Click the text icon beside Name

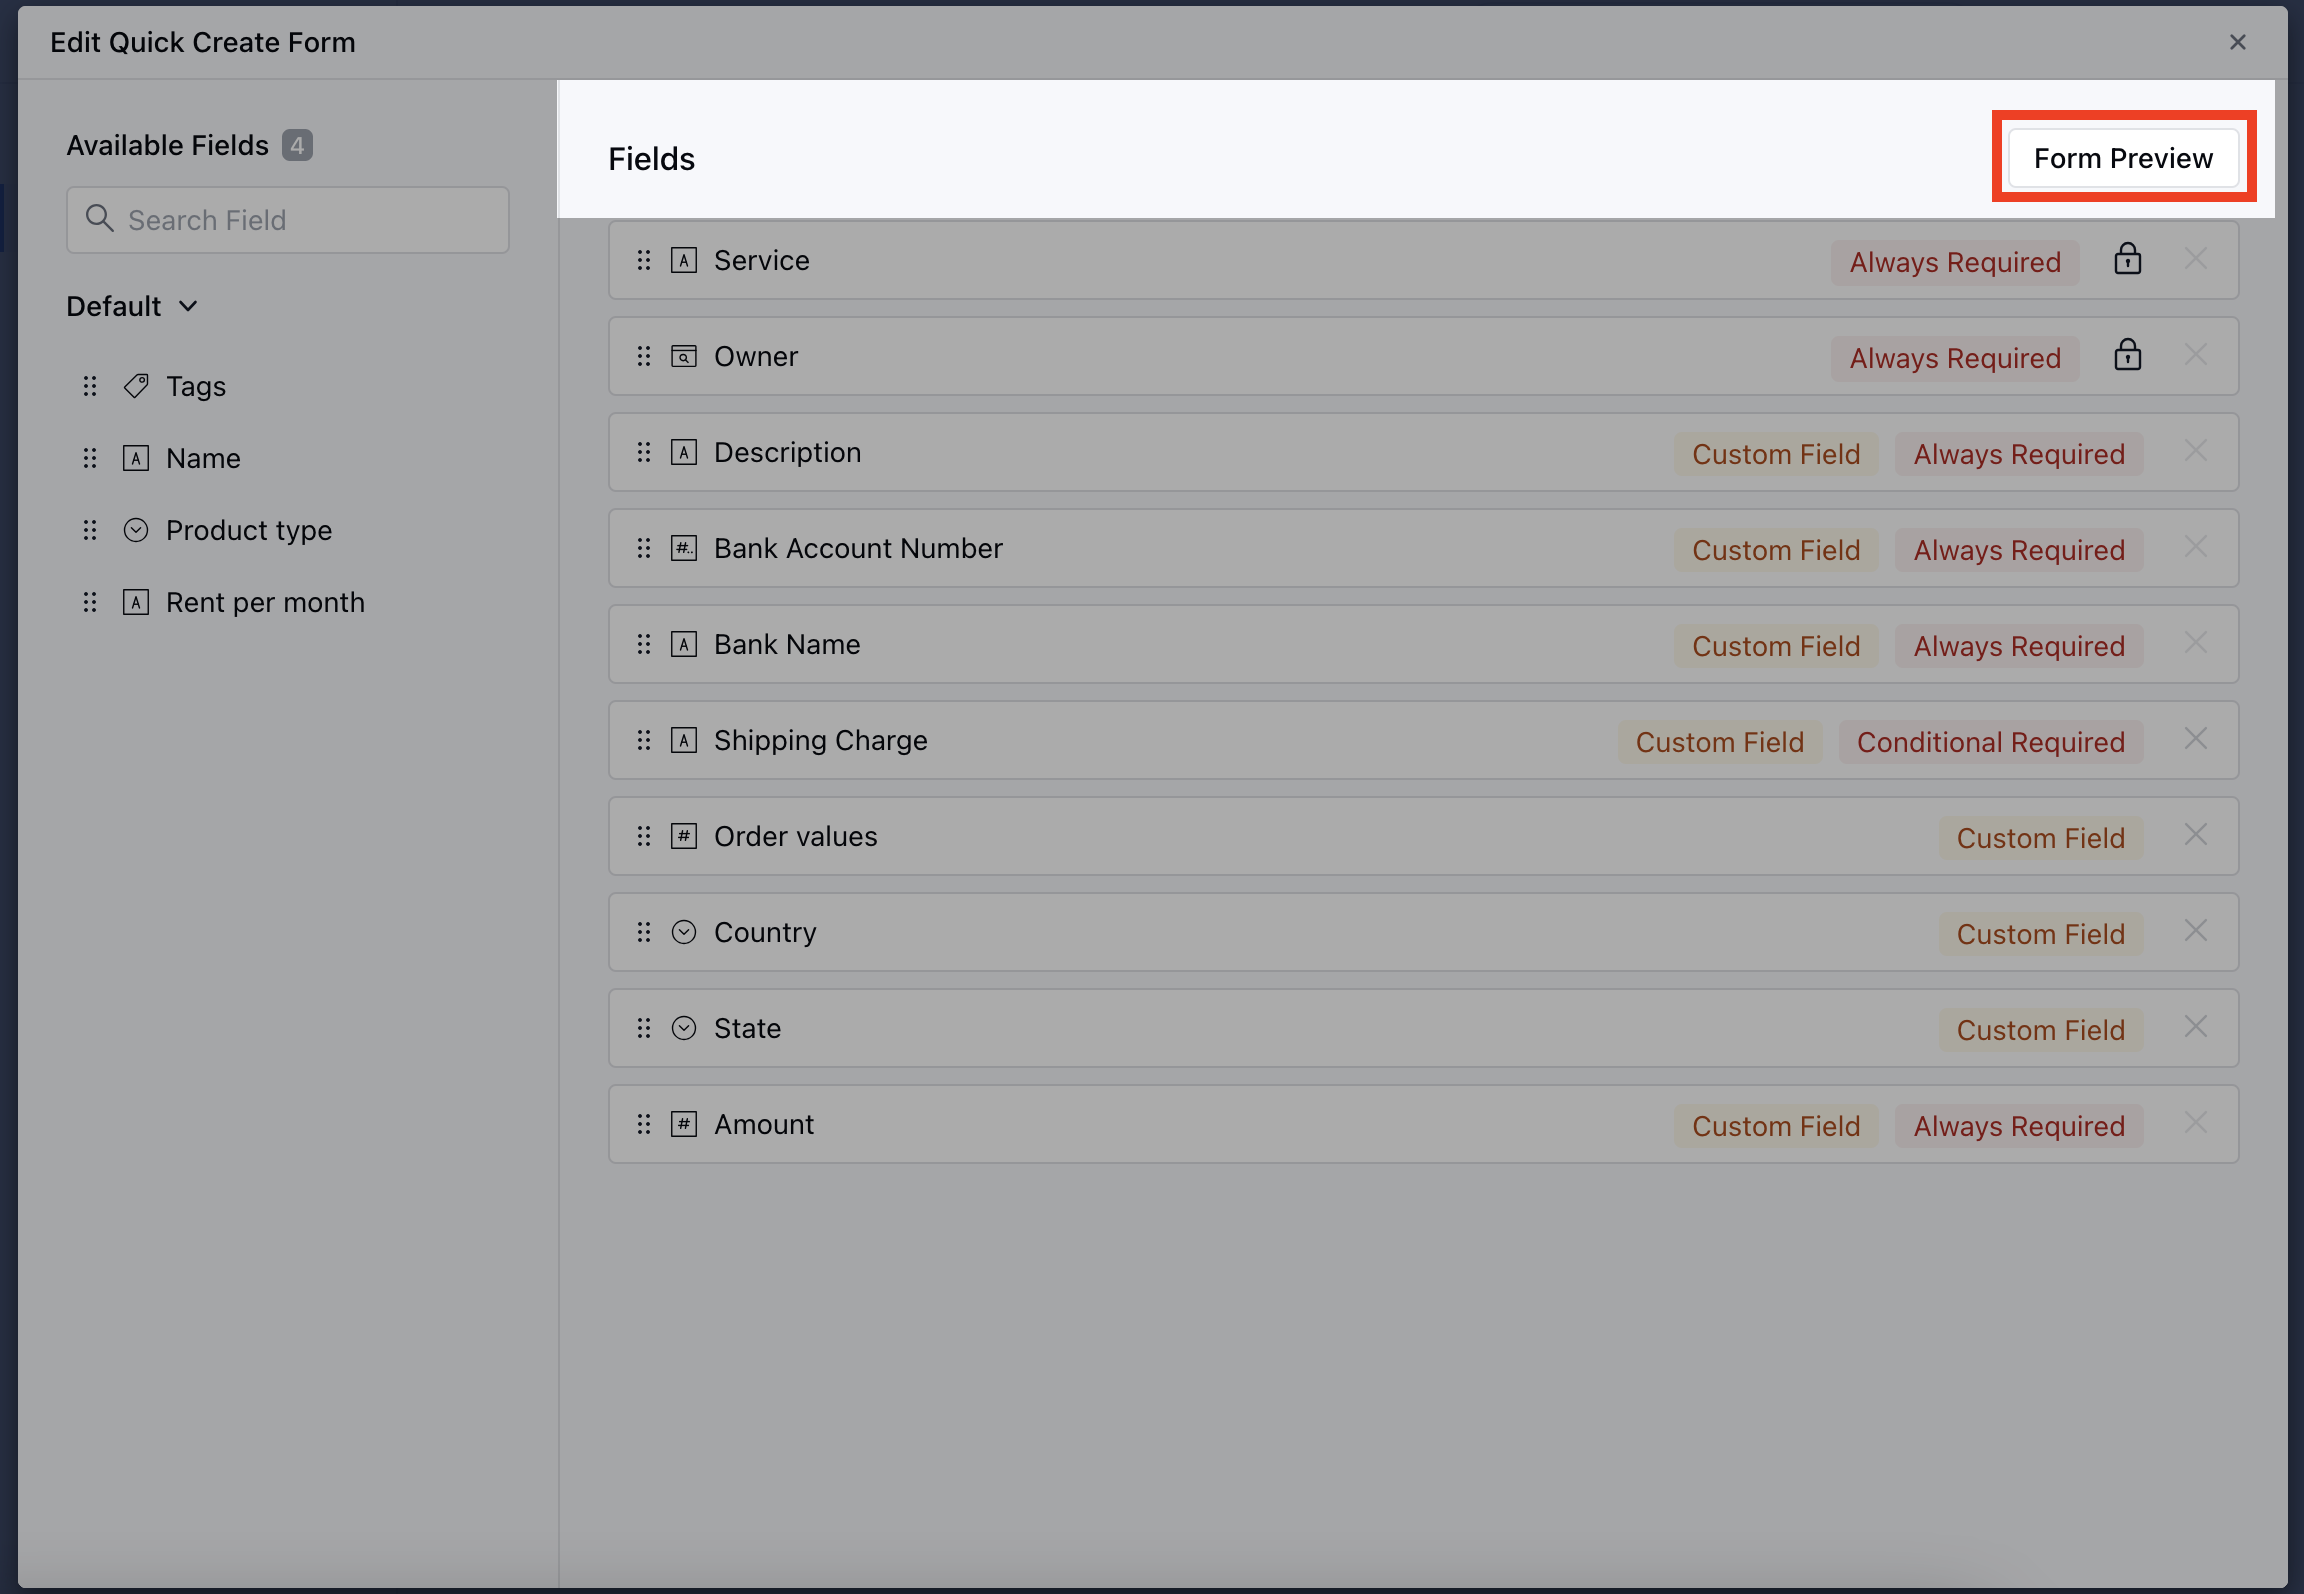[x=136, y=458]
